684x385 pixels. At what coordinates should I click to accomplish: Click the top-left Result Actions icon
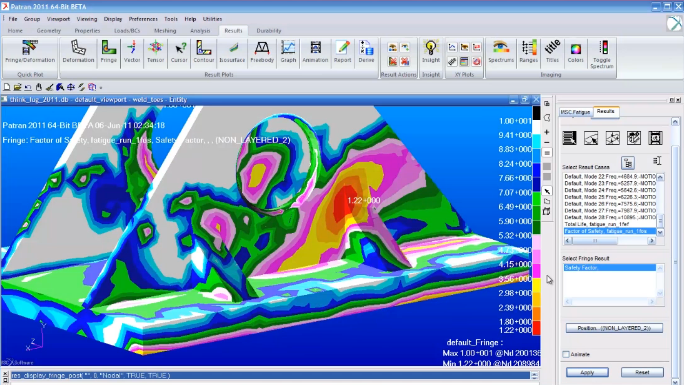tap(393, 48)
